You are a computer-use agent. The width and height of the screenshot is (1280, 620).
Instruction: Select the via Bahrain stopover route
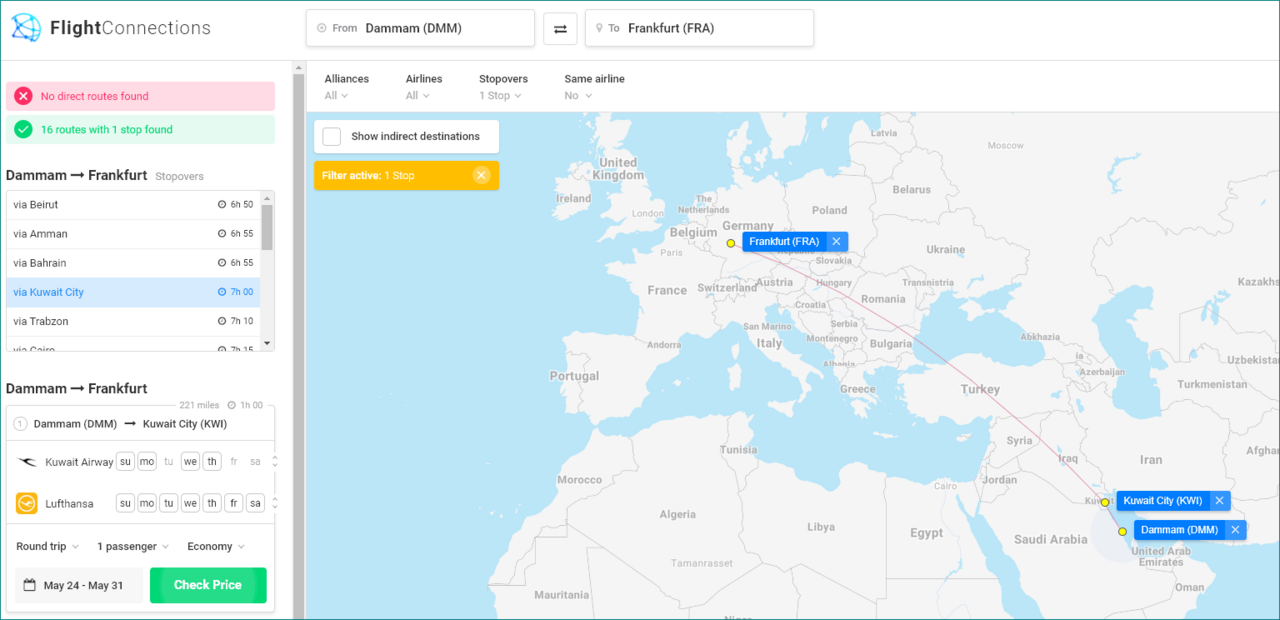[133, 263]
